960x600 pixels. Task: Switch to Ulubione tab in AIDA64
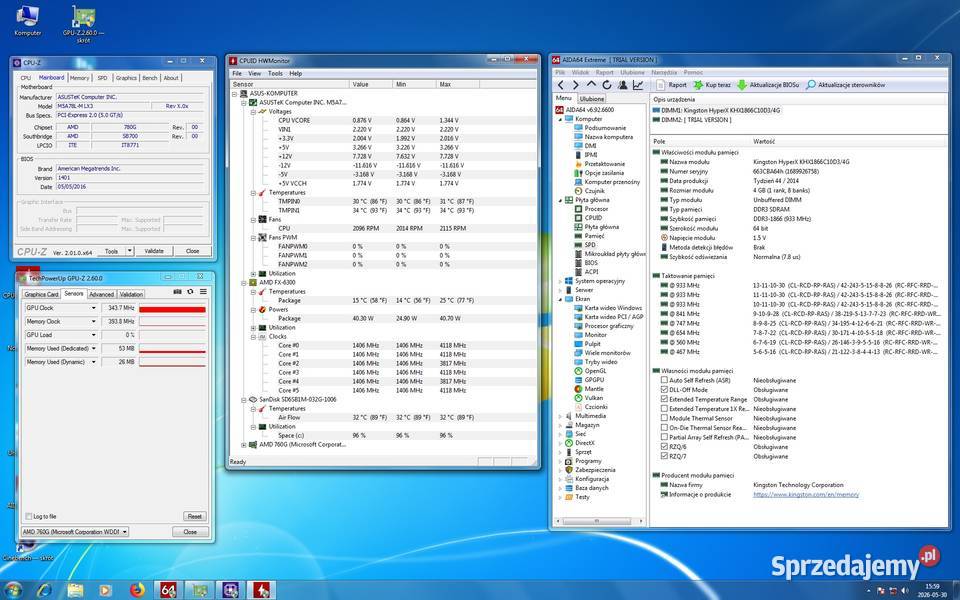point(591,99)
